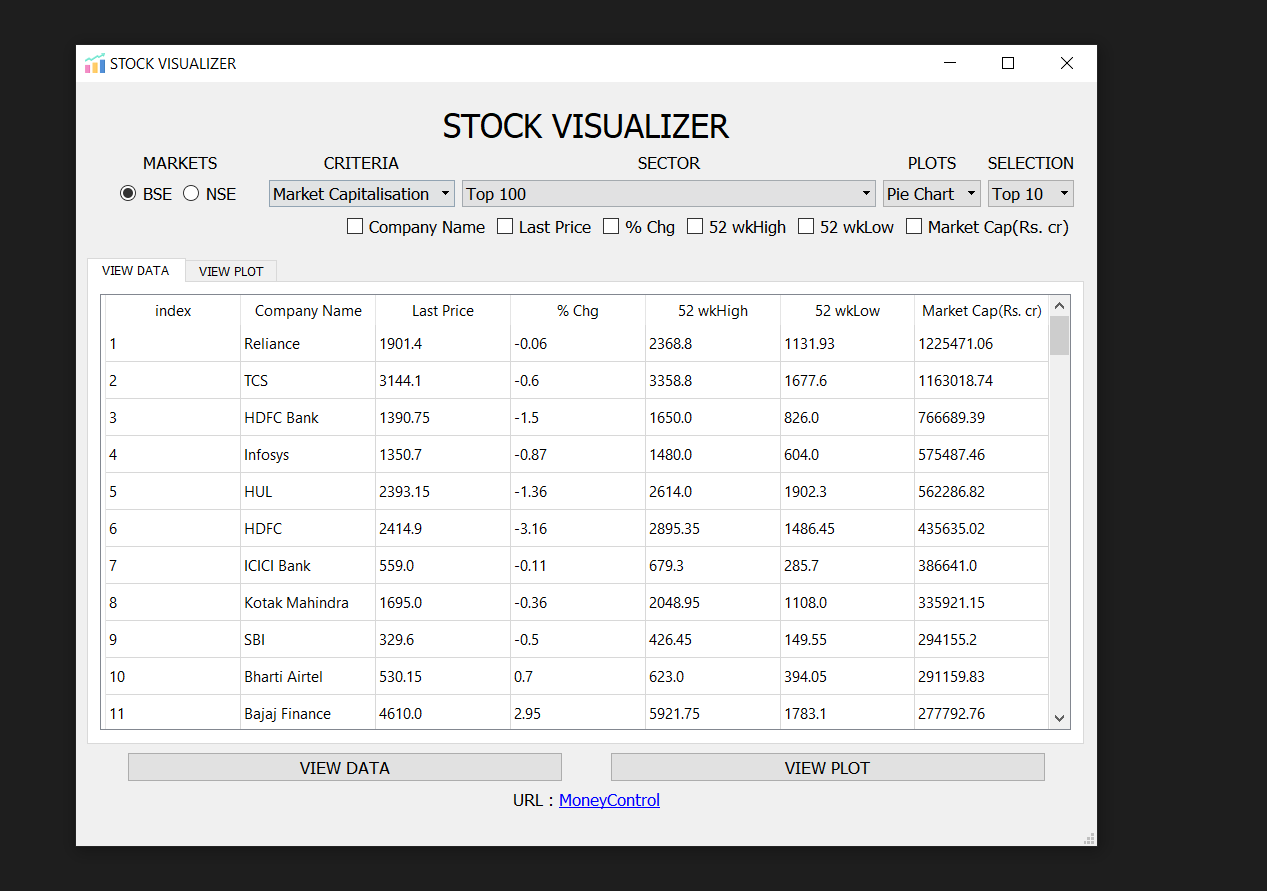Viewport: 1267px width, 891px height.
Task: Switch to the VIEW PLOT tab
Action: [x=231, y=272]
